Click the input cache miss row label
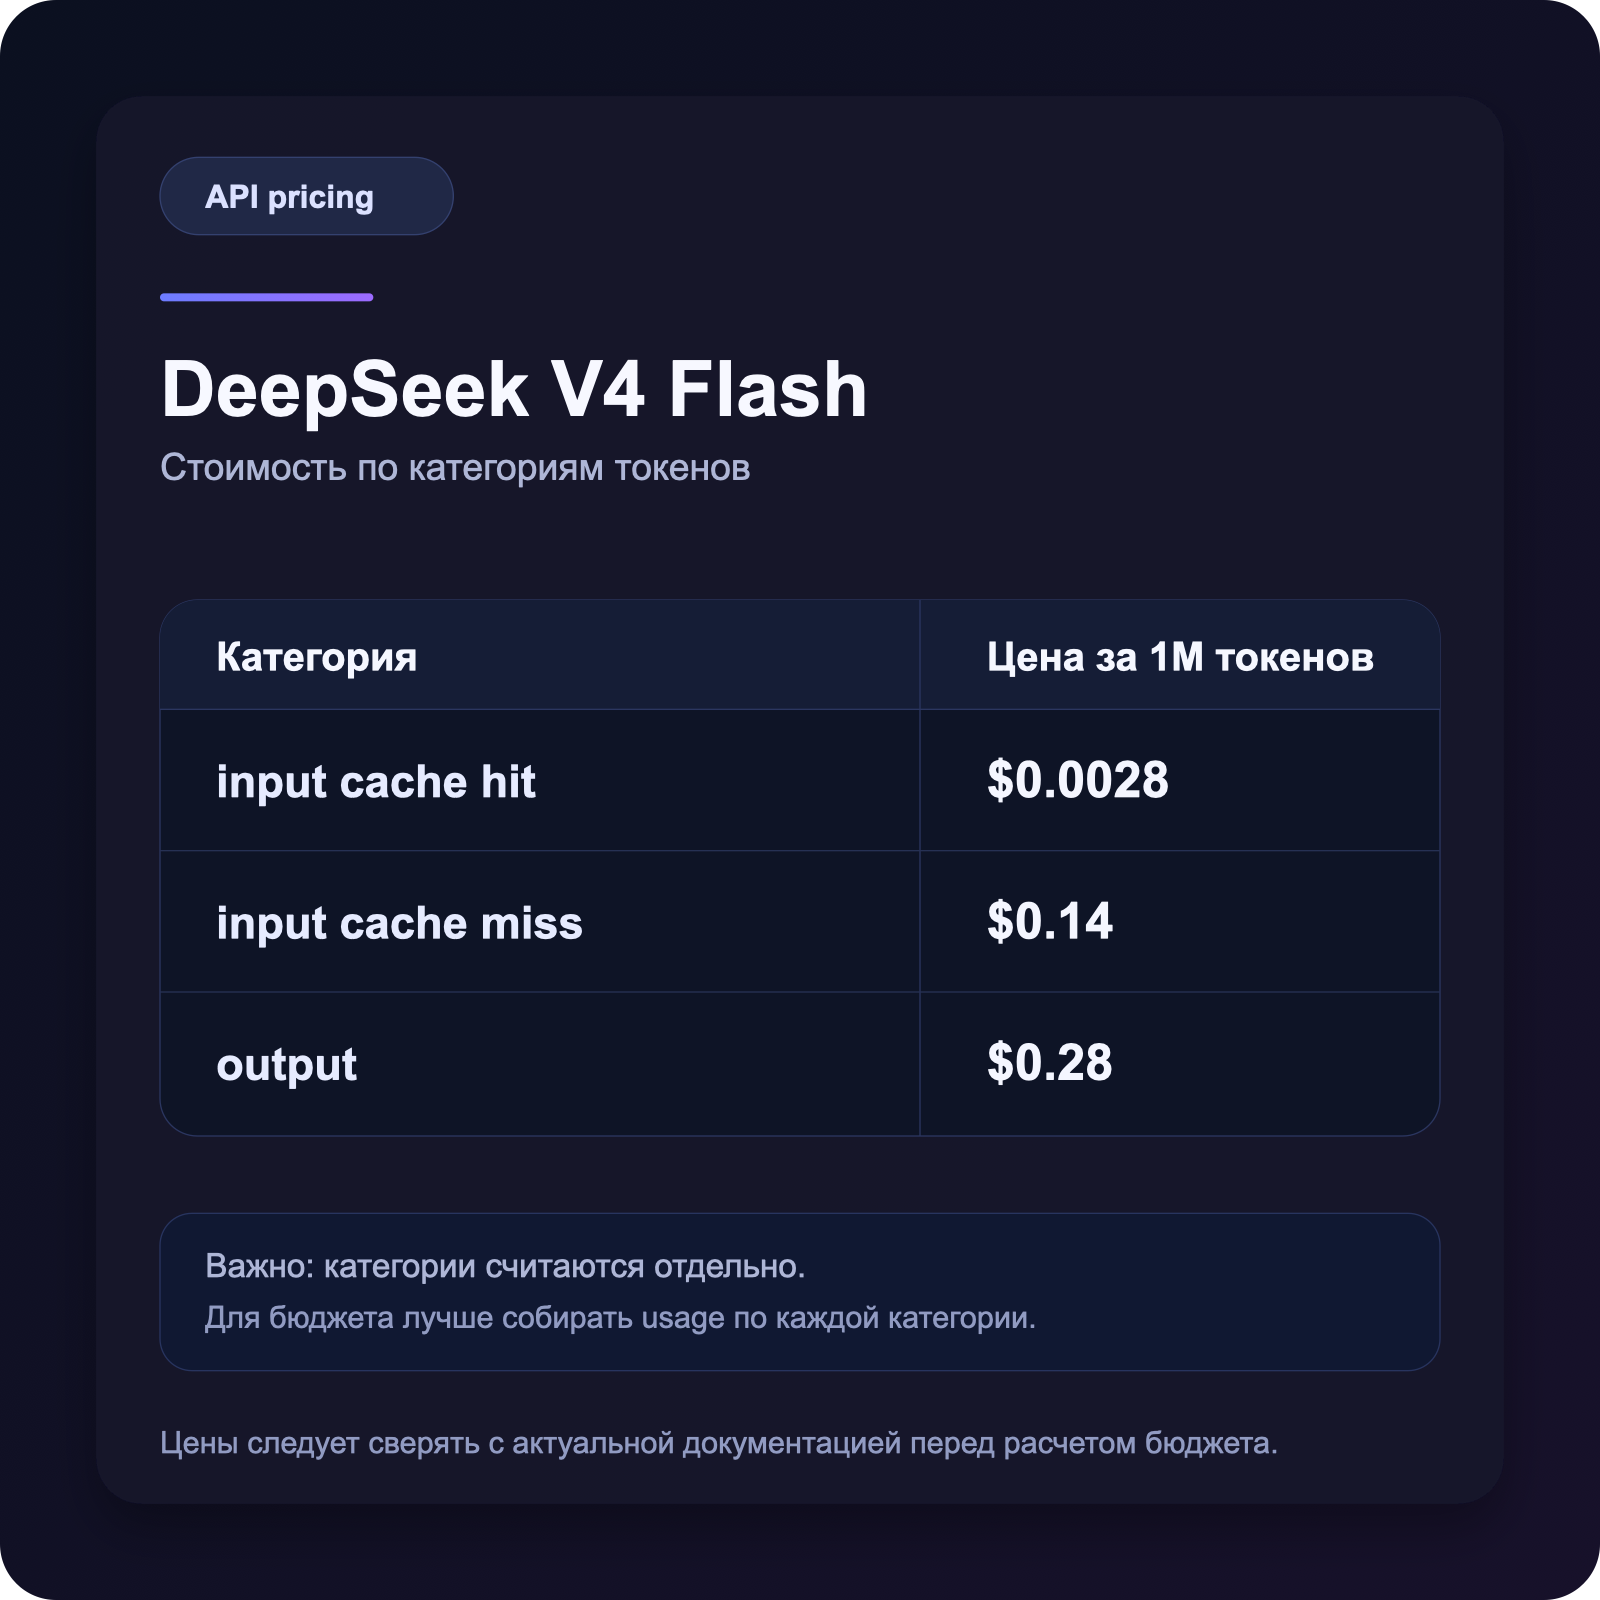The image size is (1600, 1600). (399, 922)
